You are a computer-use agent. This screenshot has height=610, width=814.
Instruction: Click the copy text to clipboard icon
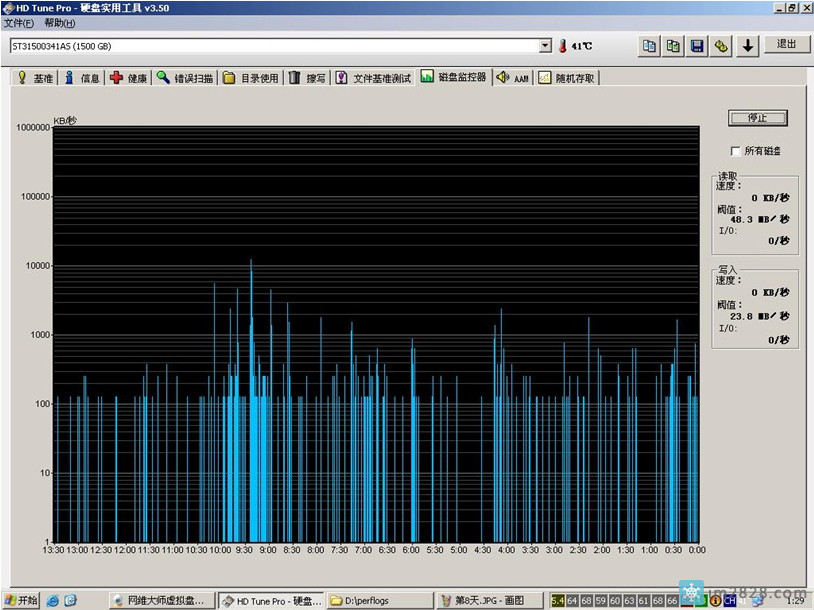point(650,46)
